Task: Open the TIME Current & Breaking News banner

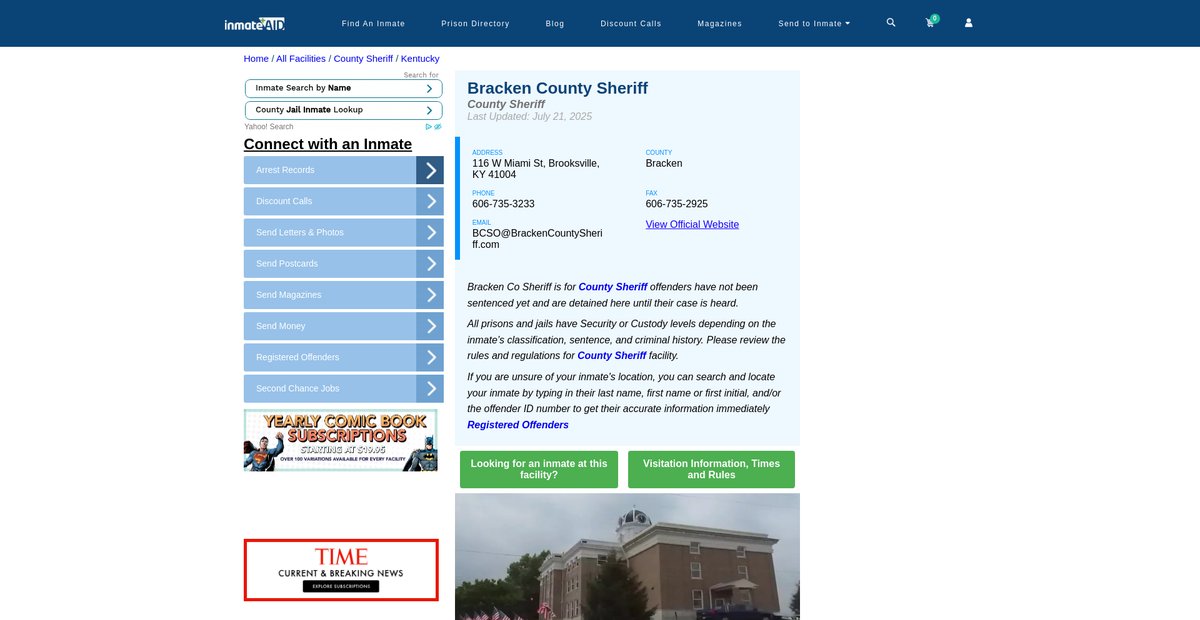Action: tap(341, 570)
